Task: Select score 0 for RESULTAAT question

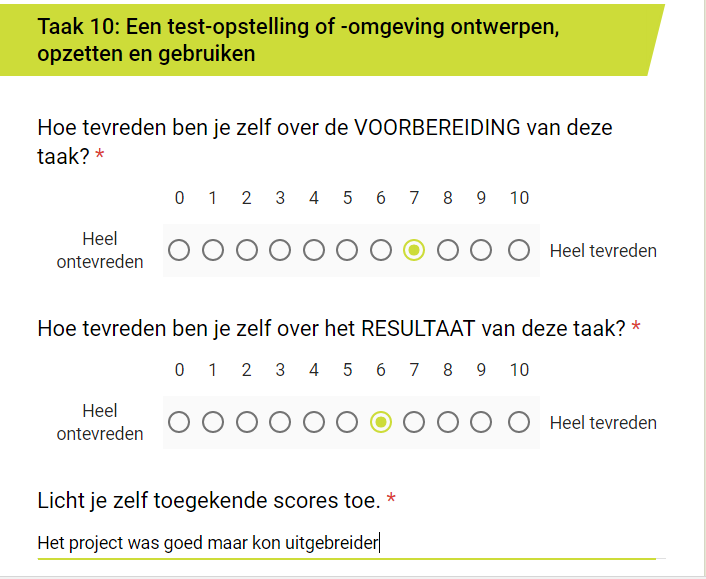Action: point(179,422)
